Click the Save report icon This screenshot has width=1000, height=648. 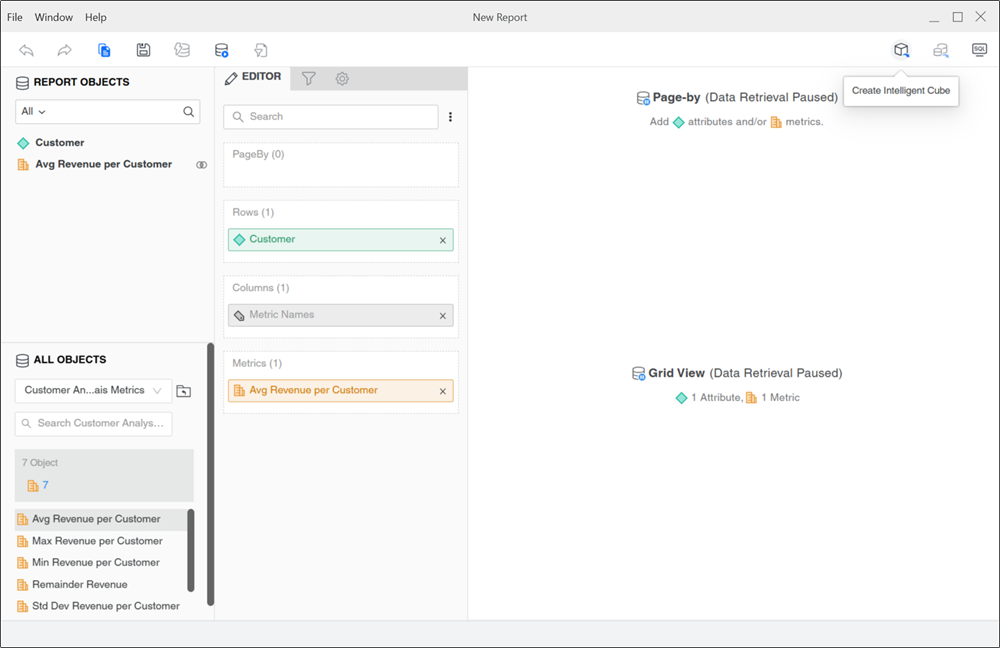(143, 50)
